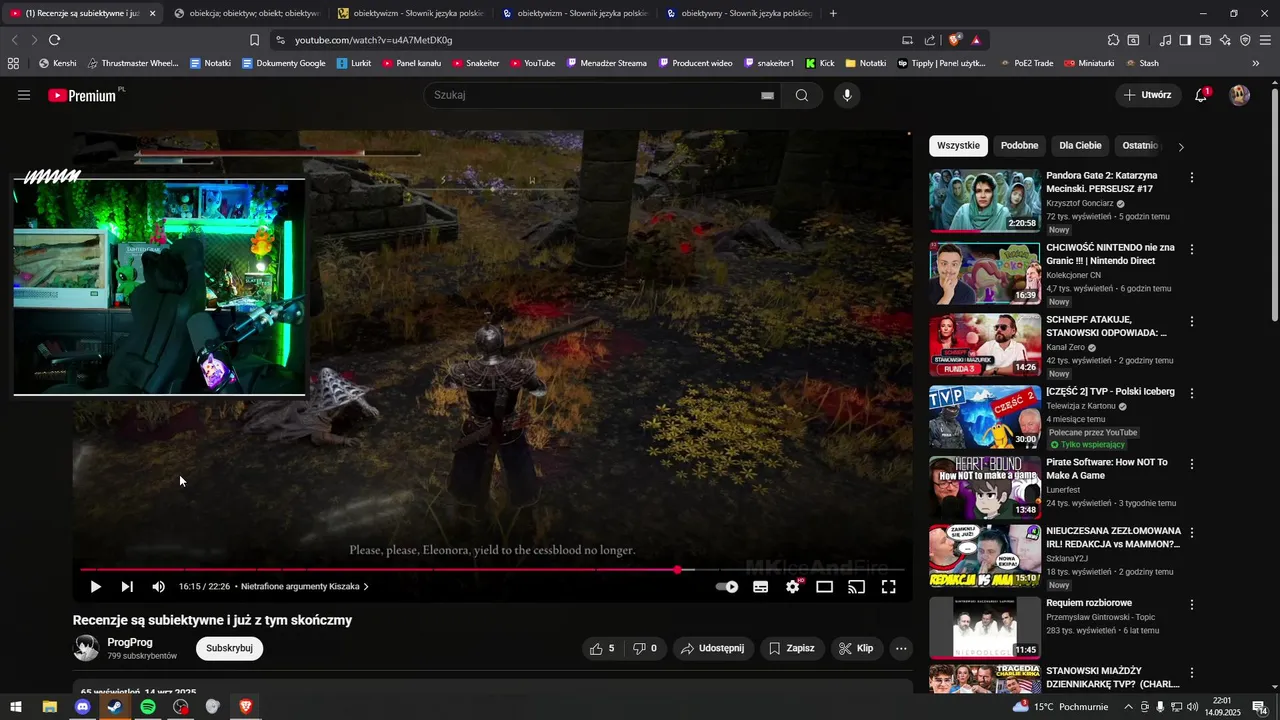Open player settings gear
Screen dimensions: 1280x720
coord(793,587)
